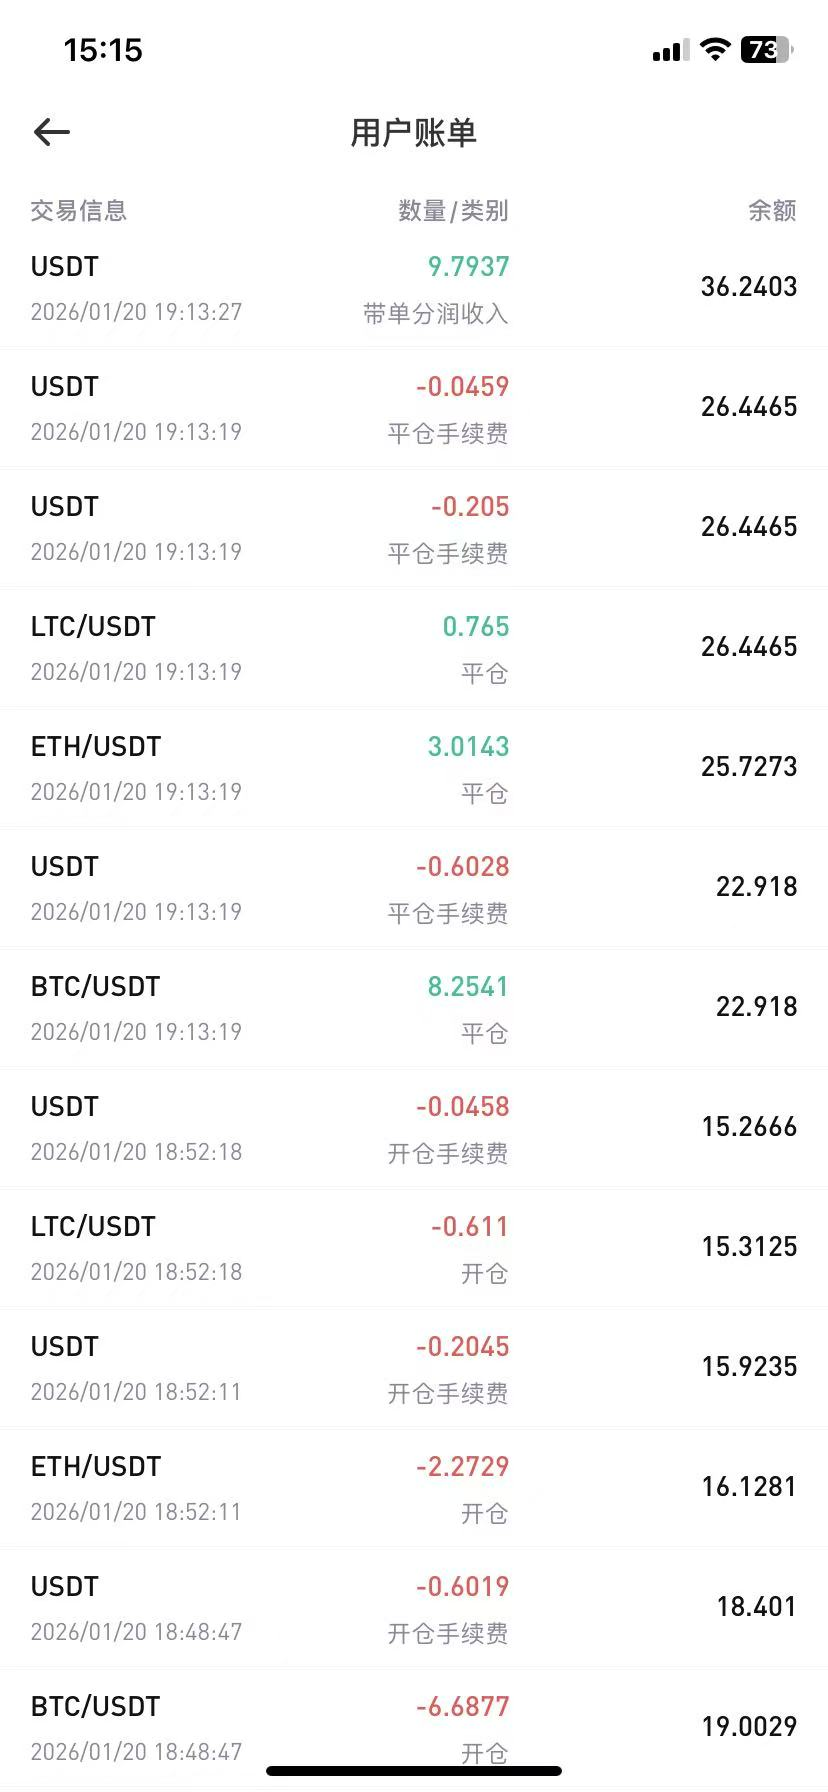The width and height of the screenshot is (828, 1792).
Task: Tap the 数量/类别 column header
Action: click(453, 210)
